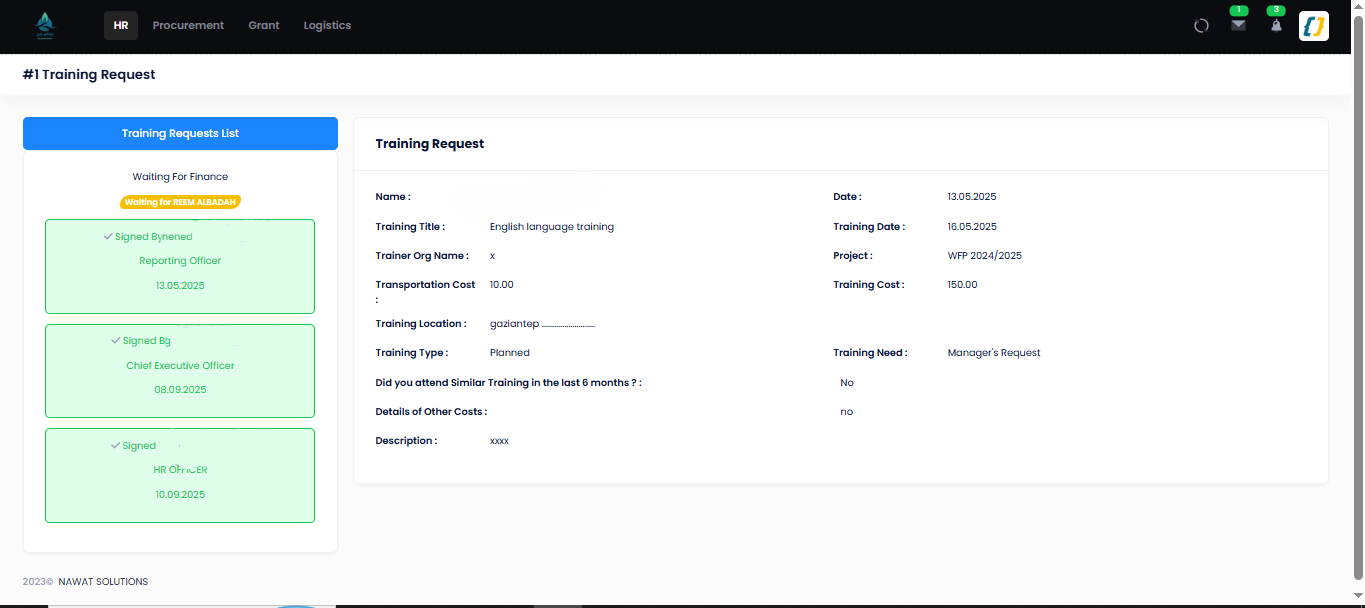Open the Grant menu

click(x=264, y=25)
